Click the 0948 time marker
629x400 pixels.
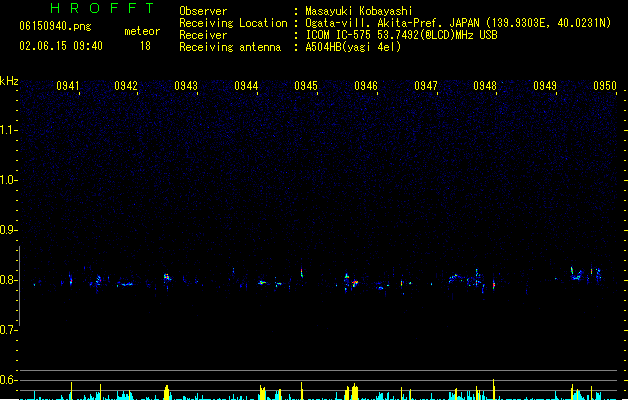click(485, 86)
